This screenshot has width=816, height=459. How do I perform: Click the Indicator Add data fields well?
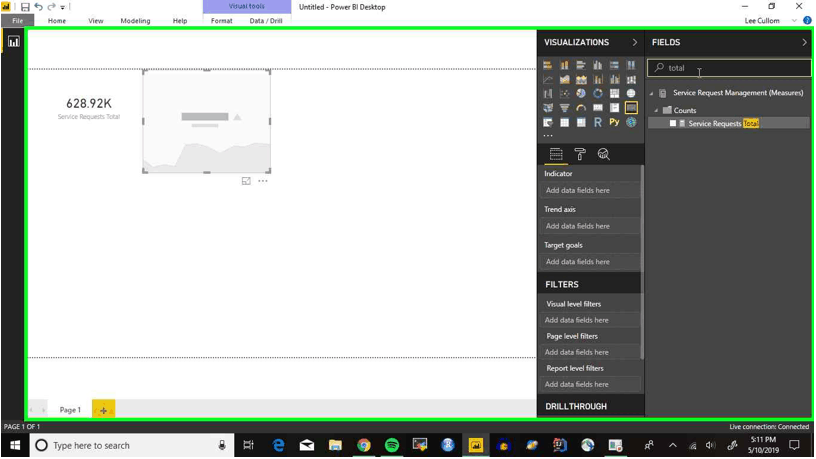click(x=590, y=190)
